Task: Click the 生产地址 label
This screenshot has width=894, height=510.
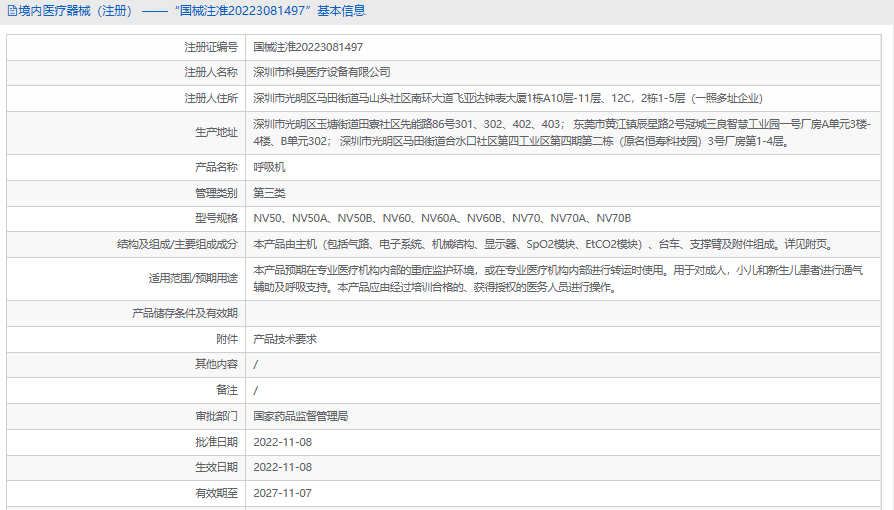Action: [x=216, y=132]
